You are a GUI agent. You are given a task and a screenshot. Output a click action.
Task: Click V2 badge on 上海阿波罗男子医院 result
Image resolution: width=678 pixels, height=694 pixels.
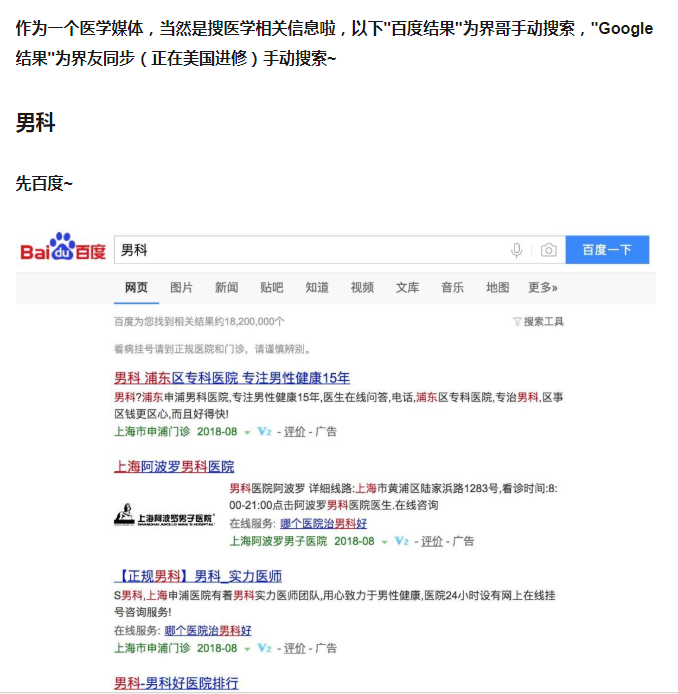[401, 541]
